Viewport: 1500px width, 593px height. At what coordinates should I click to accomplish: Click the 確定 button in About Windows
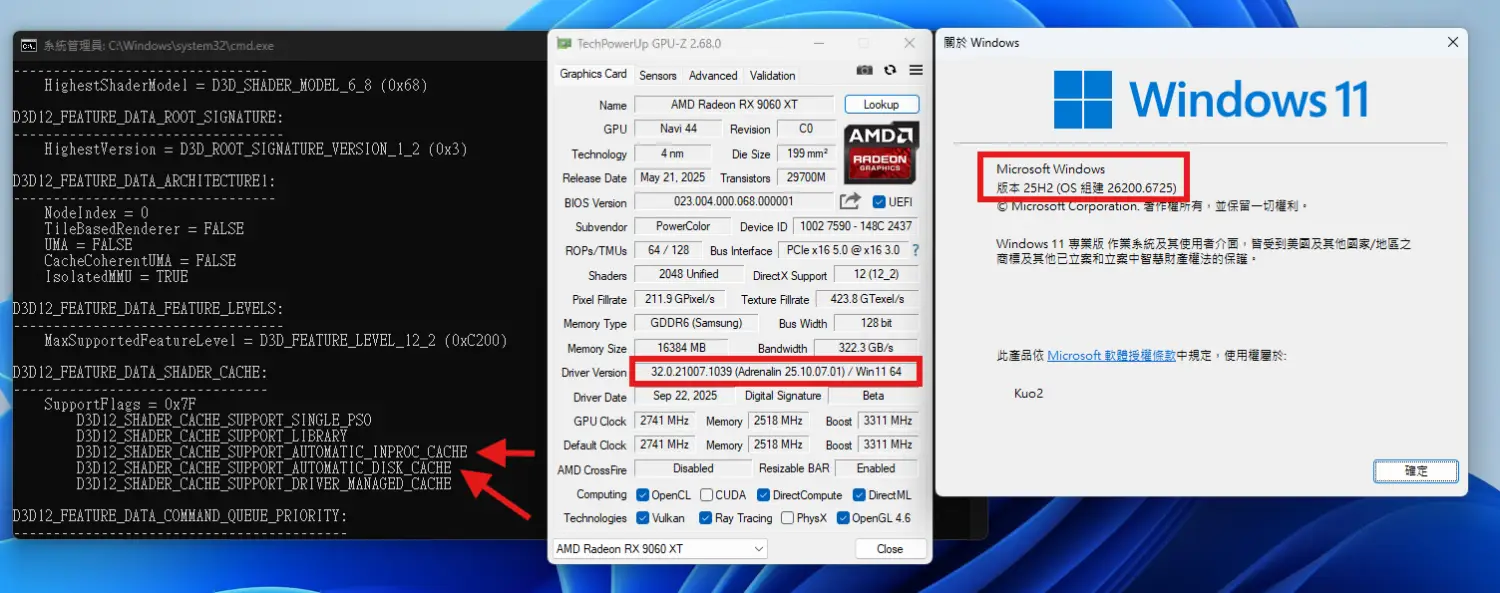[x=1416, y=471]
